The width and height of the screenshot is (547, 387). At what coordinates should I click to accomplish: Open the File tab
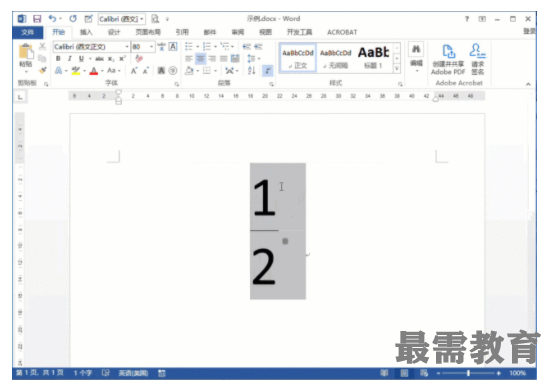(28, 32)
